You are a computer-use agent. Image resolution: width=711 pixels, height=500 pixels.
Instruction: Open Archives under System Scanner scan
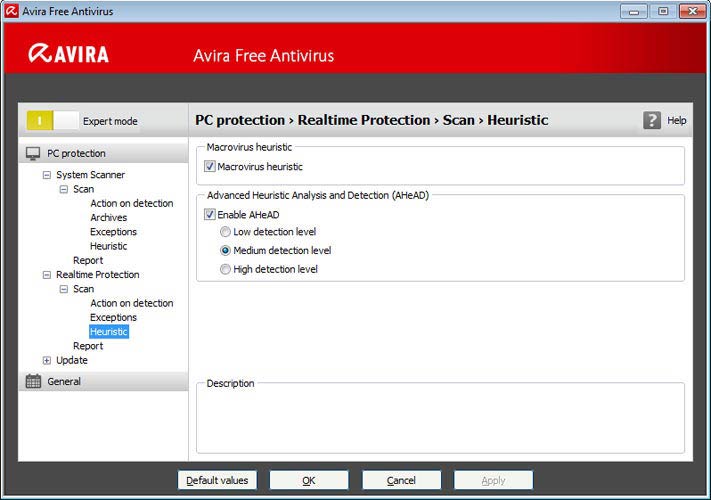tap(108, 217)
